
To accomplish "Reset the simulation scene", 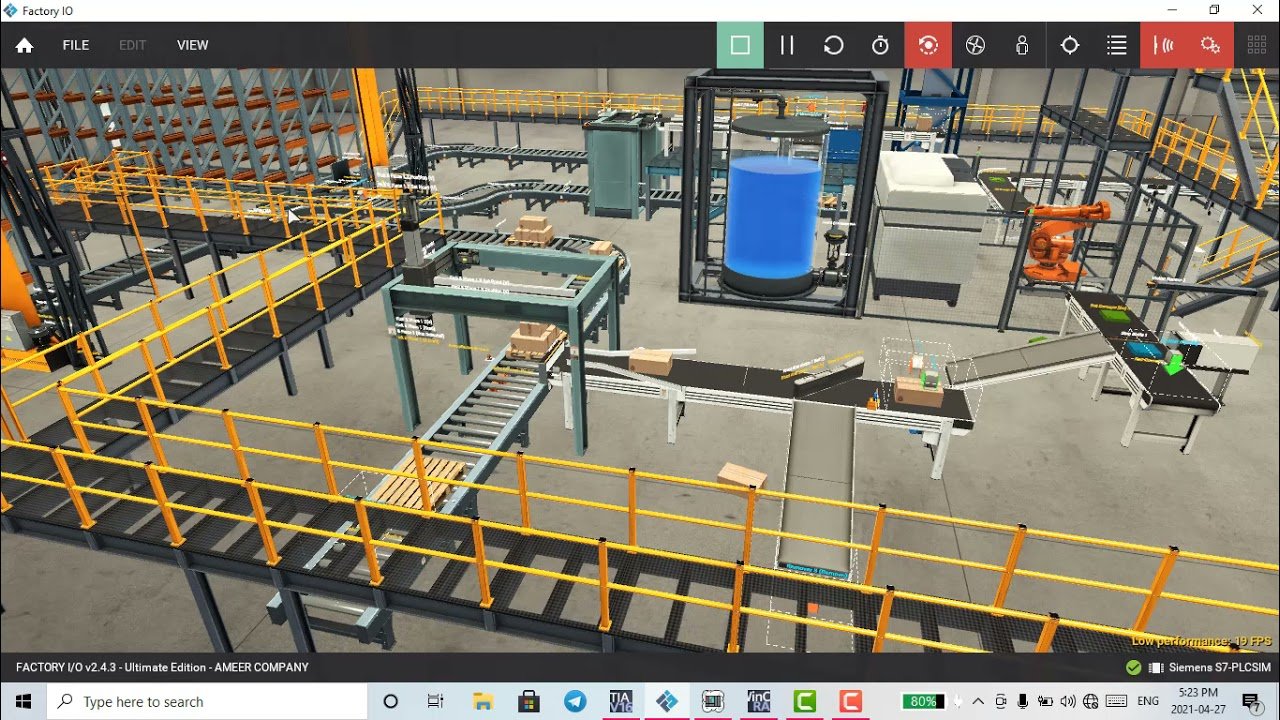I will point(833,45).
